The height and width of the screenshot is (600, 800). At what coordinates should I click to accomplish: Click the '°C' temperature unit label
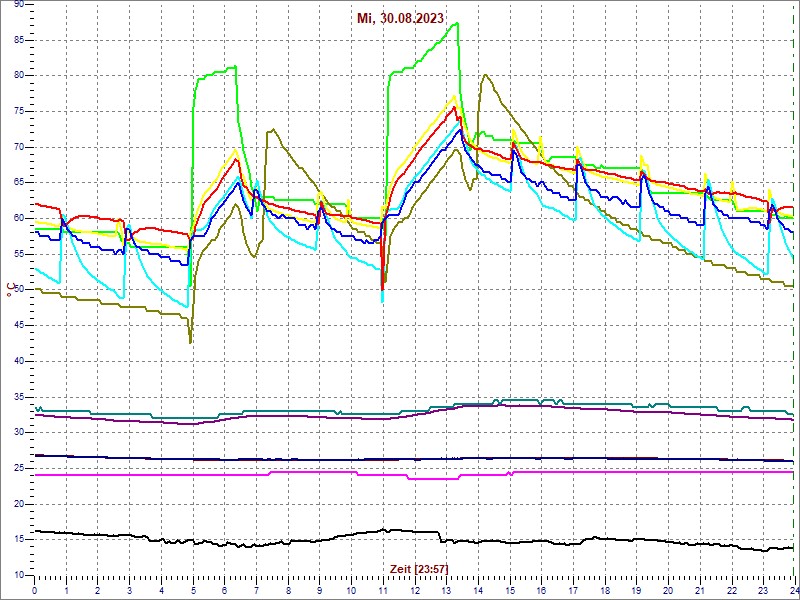tap(9, 291)
